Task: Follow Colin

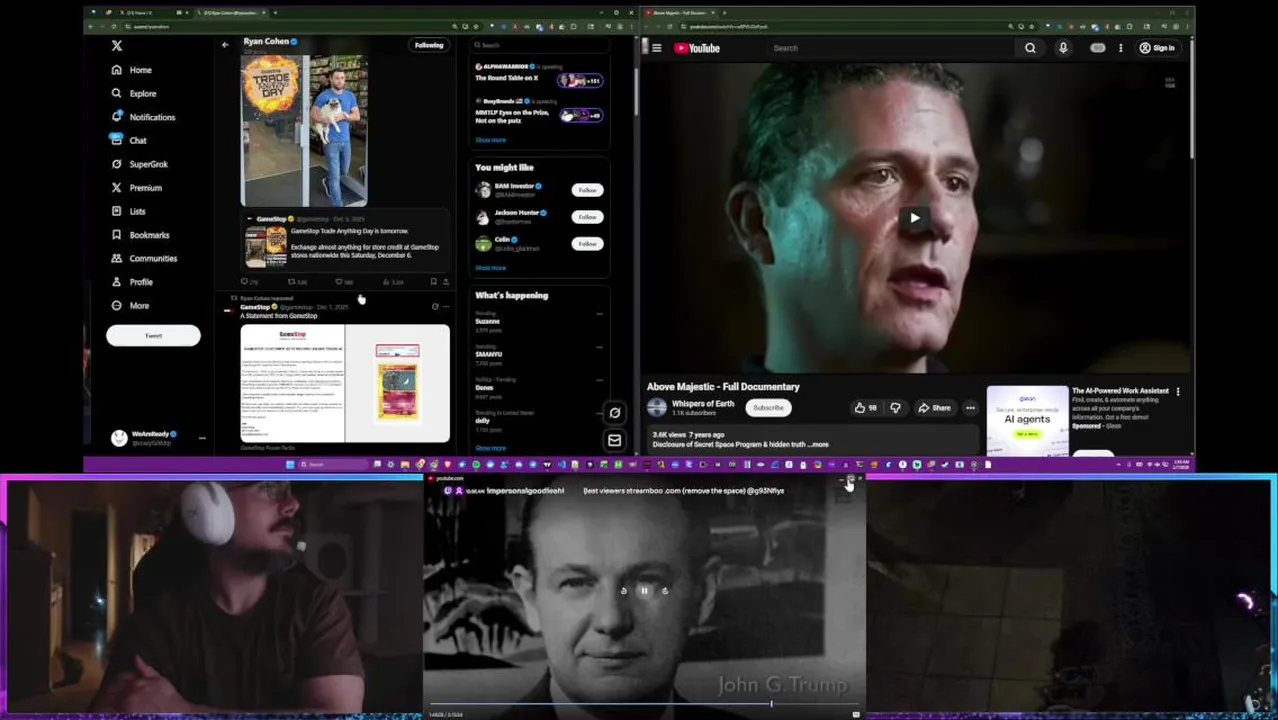Action: (x=587, y=243)
